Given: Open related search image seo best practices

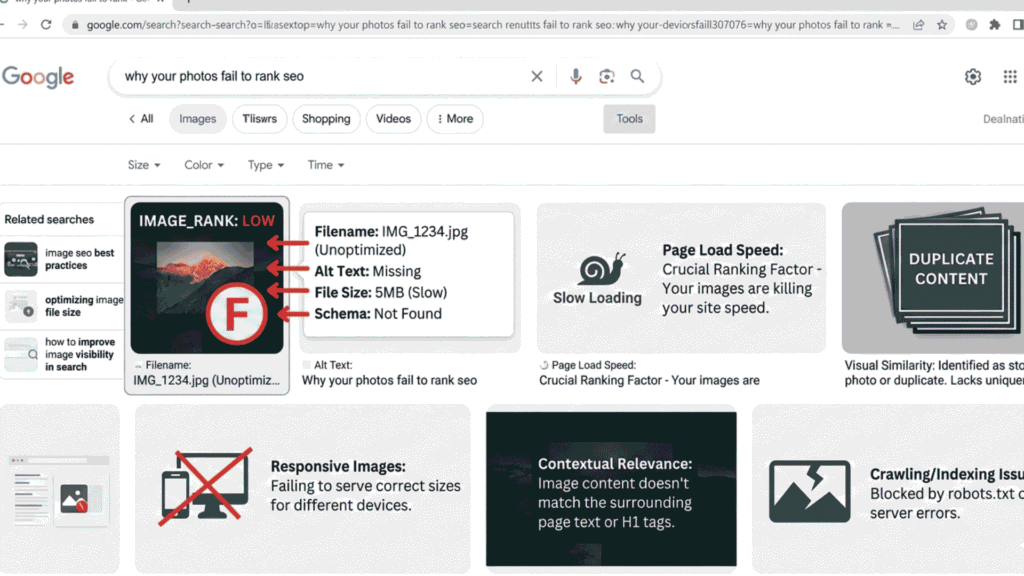Looking at the screenshot, I should (x=63, y=259).
